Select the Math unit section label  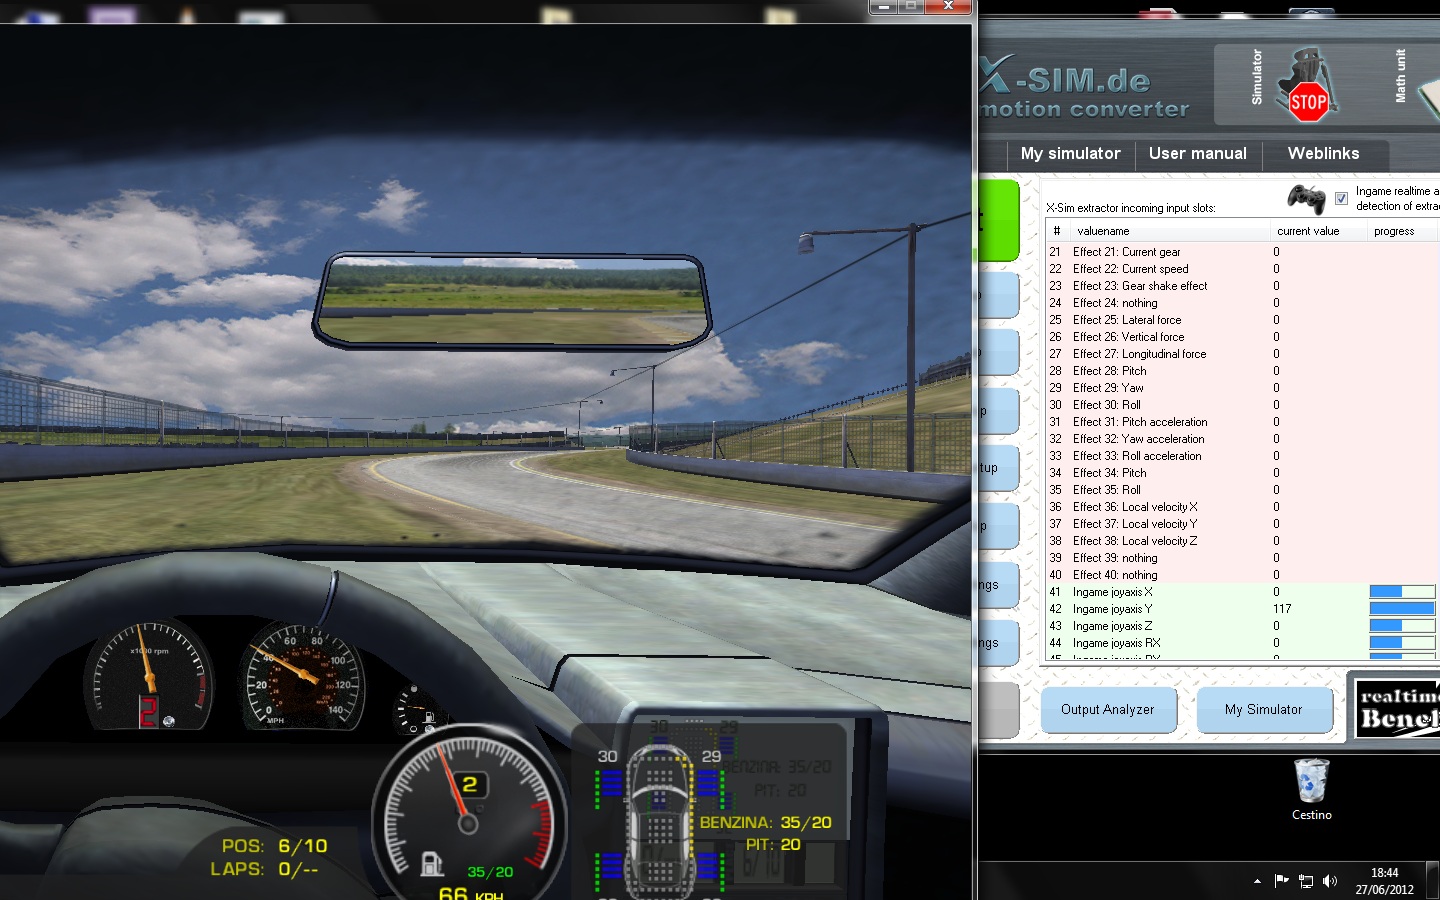click(1400, 76)
